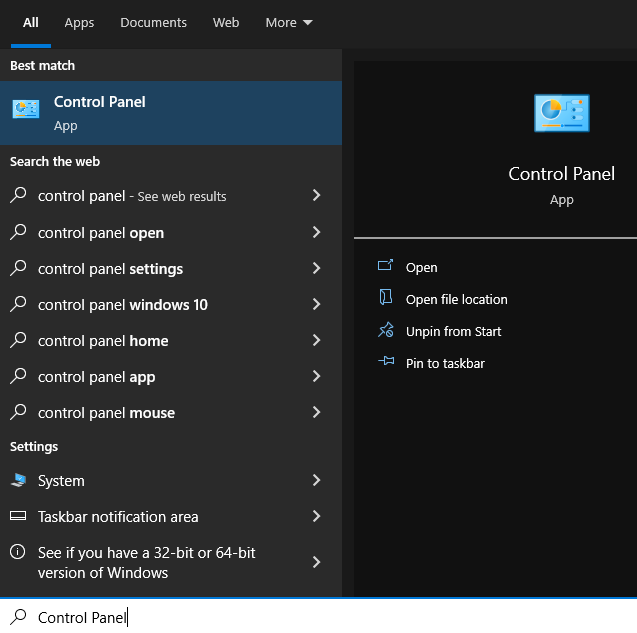Click the 'Best match' section header
The image size is (637, 633).
[43, 65]
